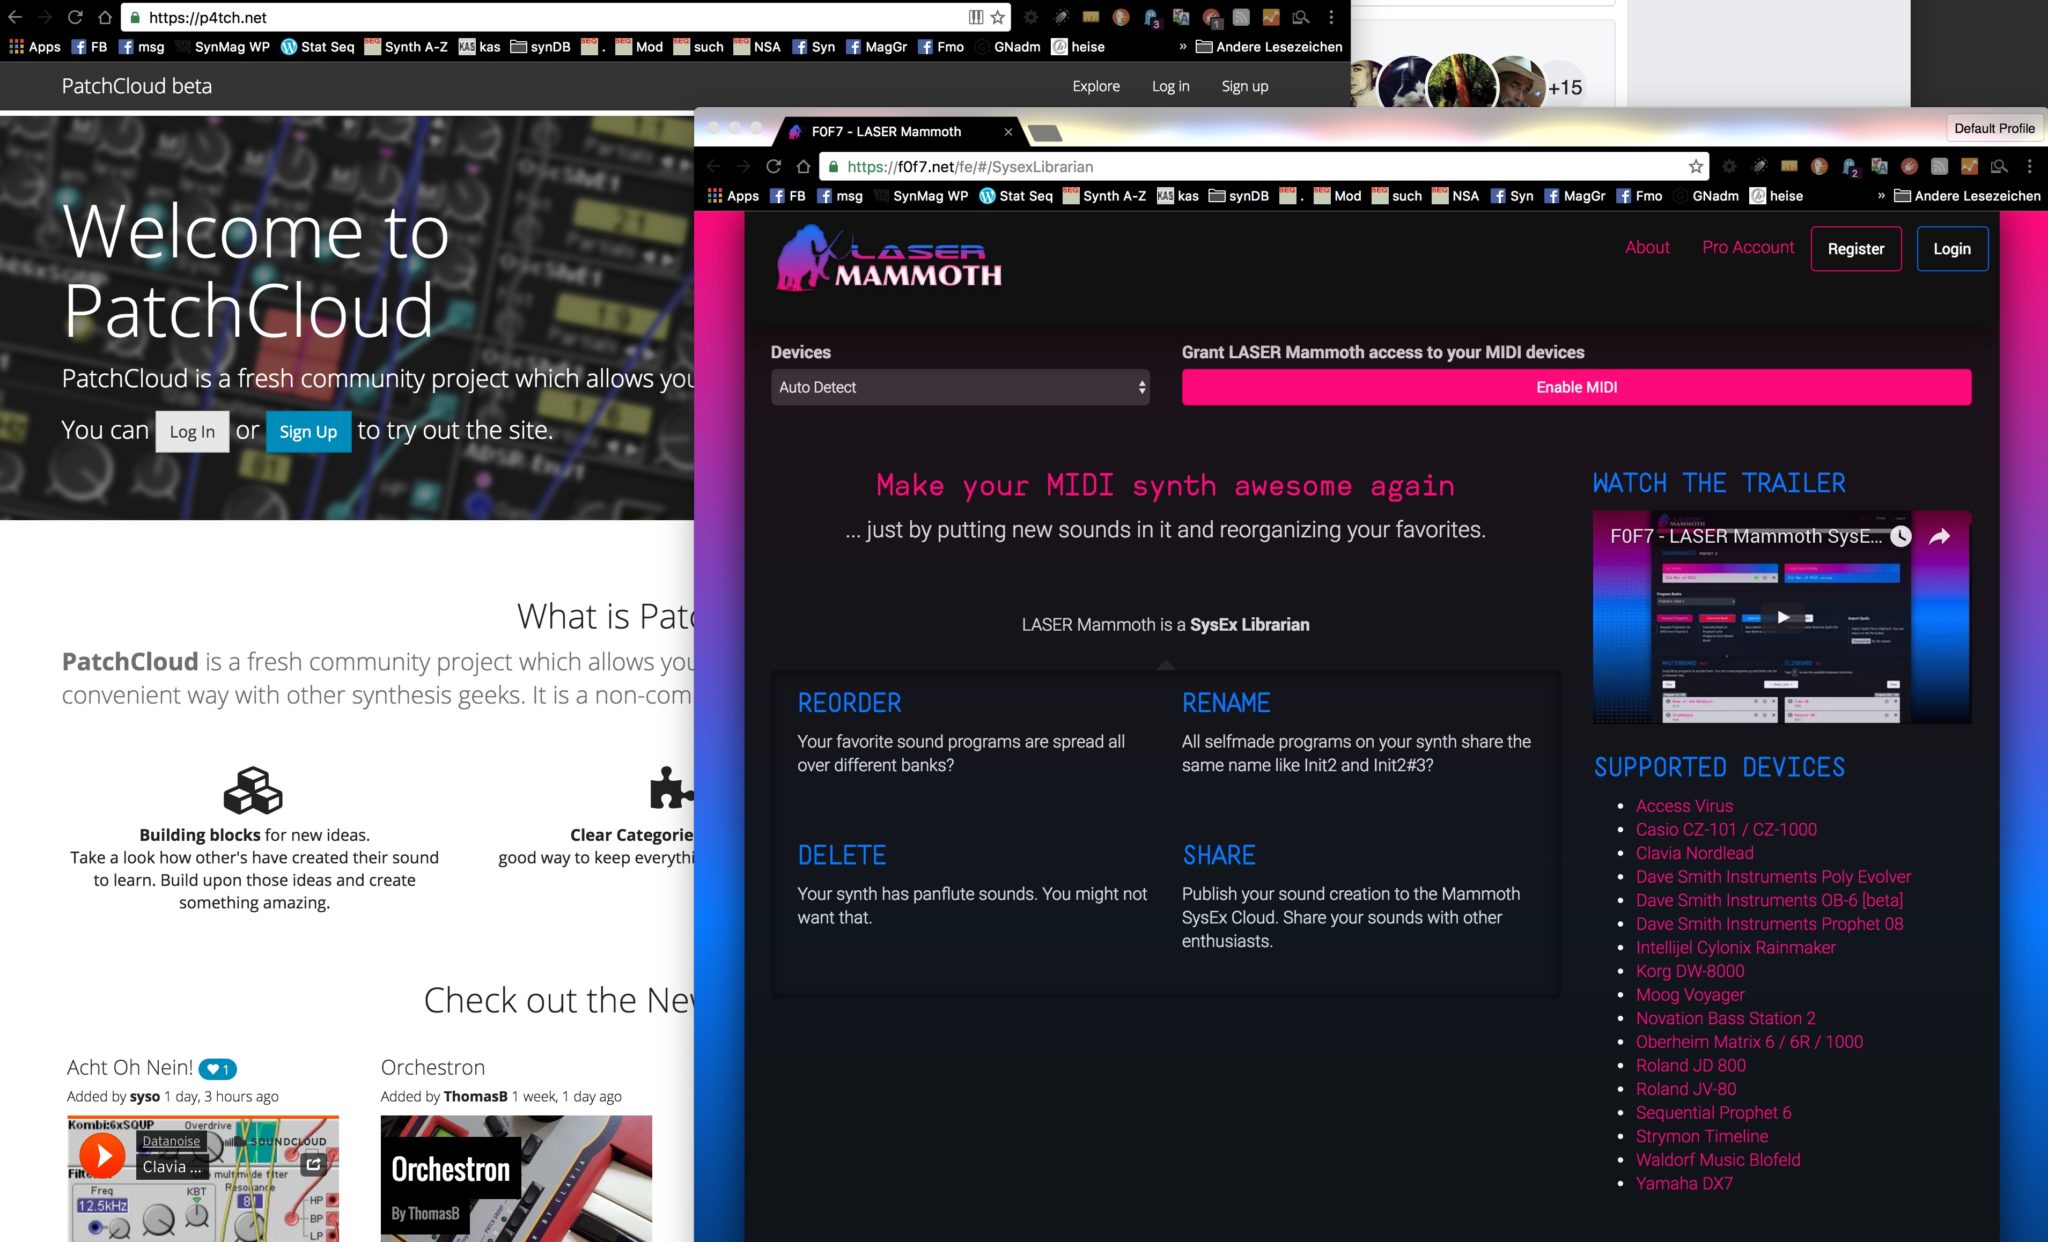This screenshot has height=1242, width=2048.
Task: Open Explore in PatchCloud navigation
Action: coord(1095,86)
